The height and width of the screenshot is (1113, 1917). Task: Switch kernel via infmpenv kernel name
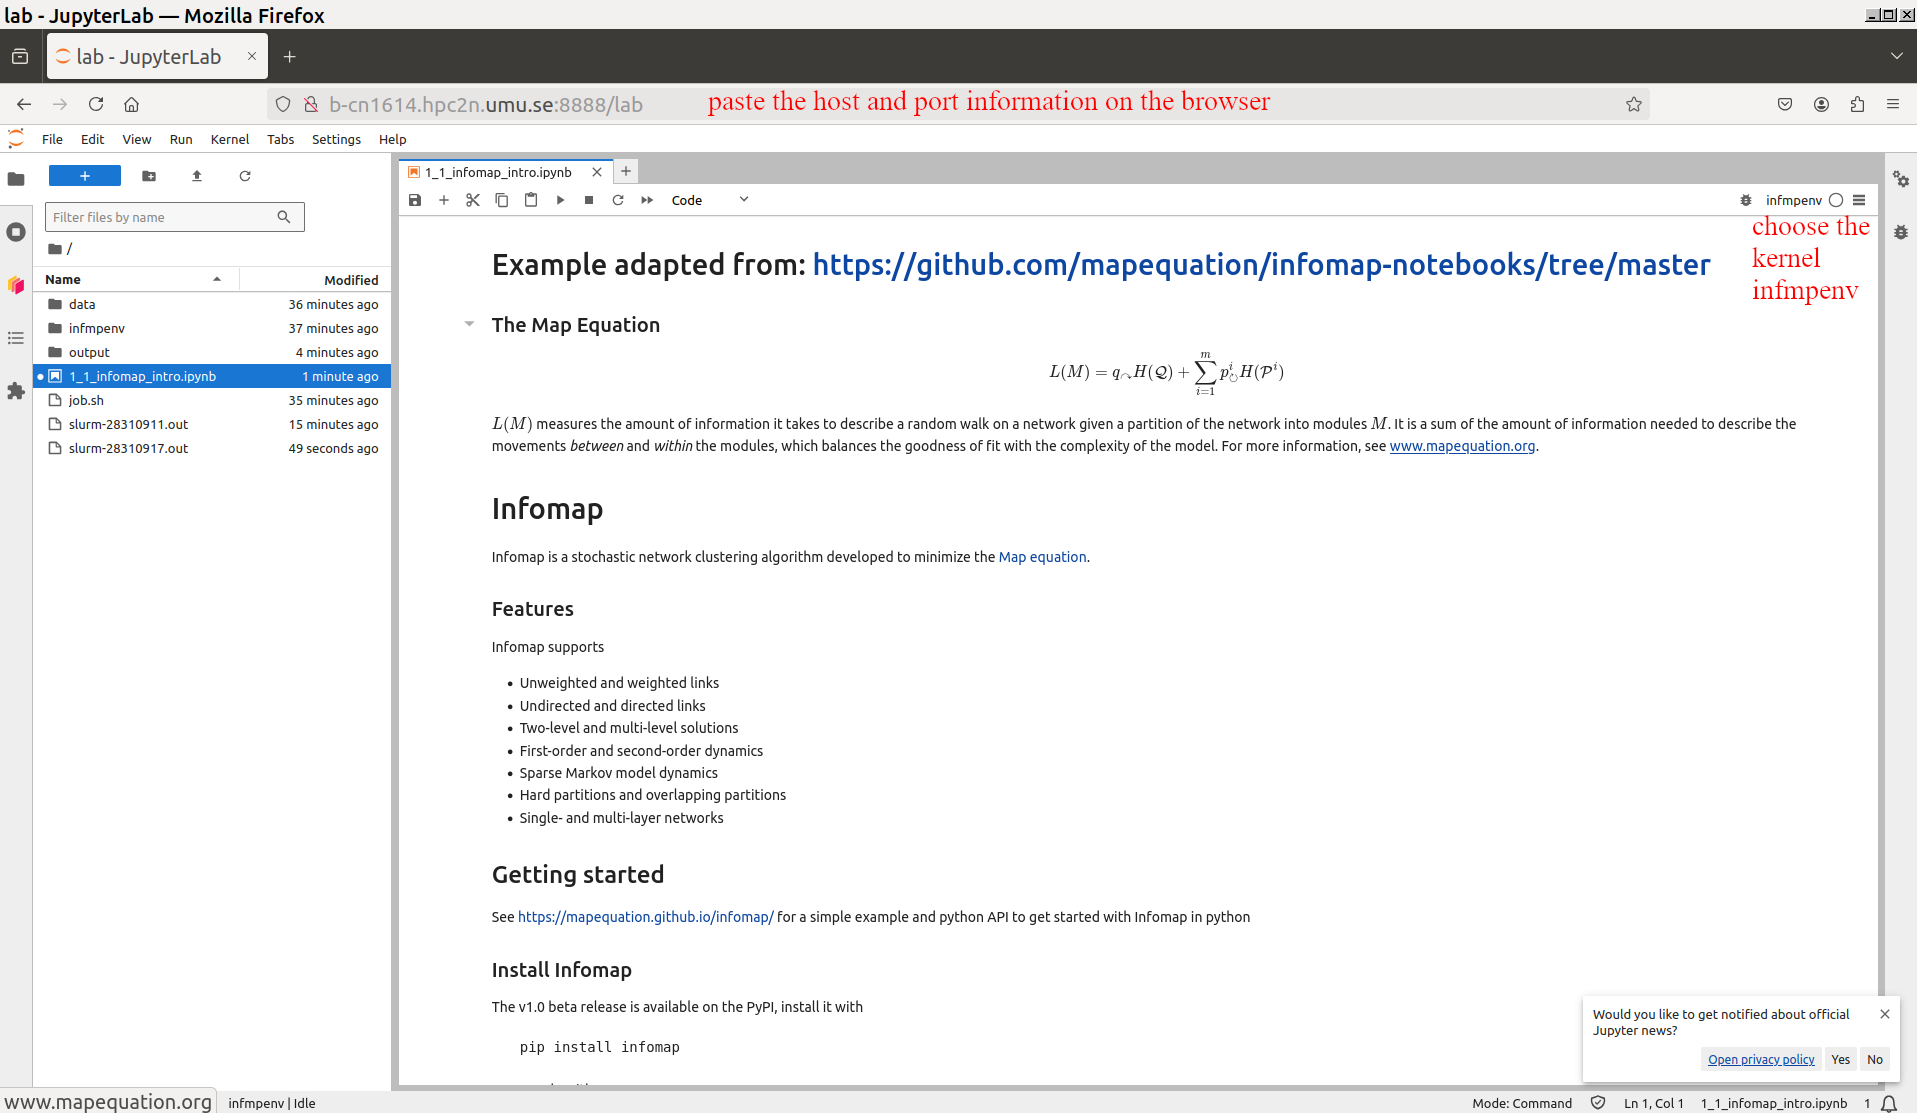pyautogui.click(x=1793, y=200)
